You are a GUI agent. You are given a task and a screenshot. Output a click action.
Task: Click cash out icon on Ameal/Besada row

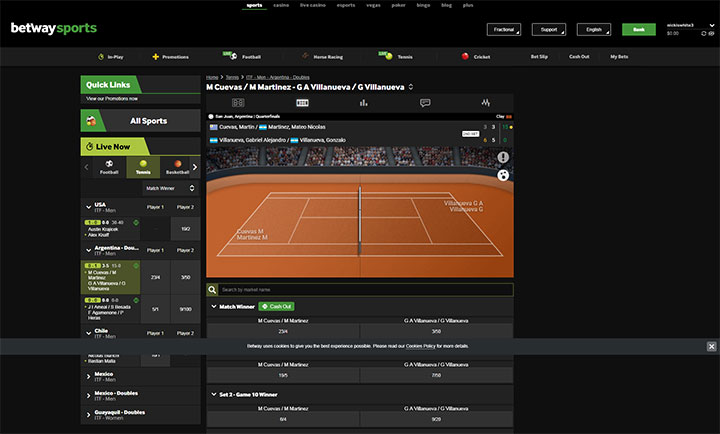coord(136,300)
